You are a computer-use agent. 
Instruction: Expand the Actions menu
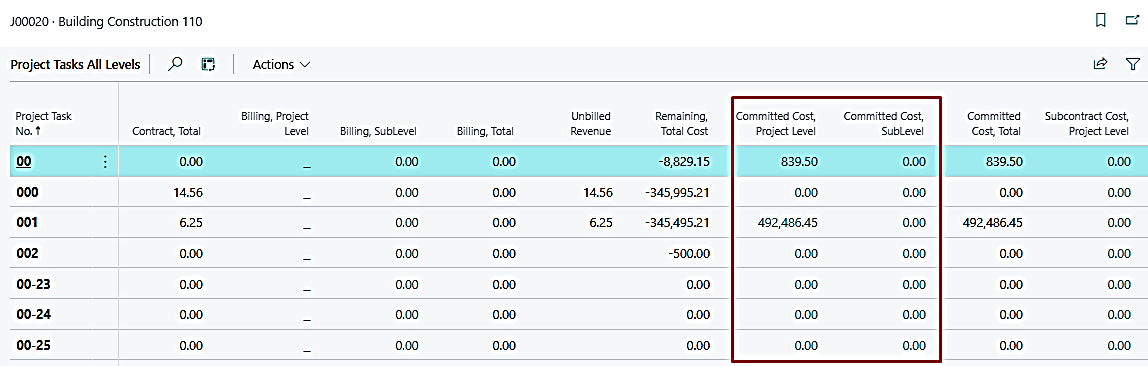pyautogui.click(x=281, y=64)
